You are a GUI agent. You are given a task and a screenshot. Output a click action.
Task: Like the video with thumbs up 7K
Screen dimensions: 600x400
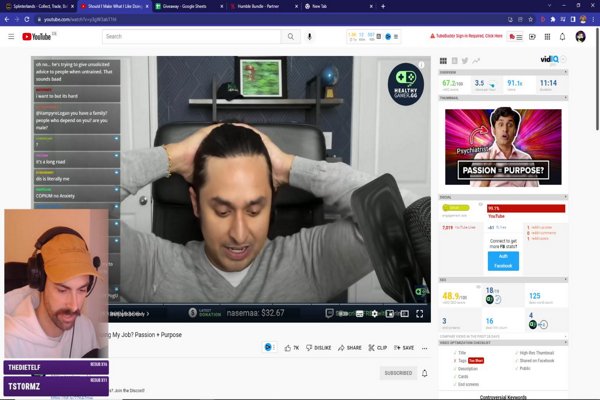pos(292,348)
